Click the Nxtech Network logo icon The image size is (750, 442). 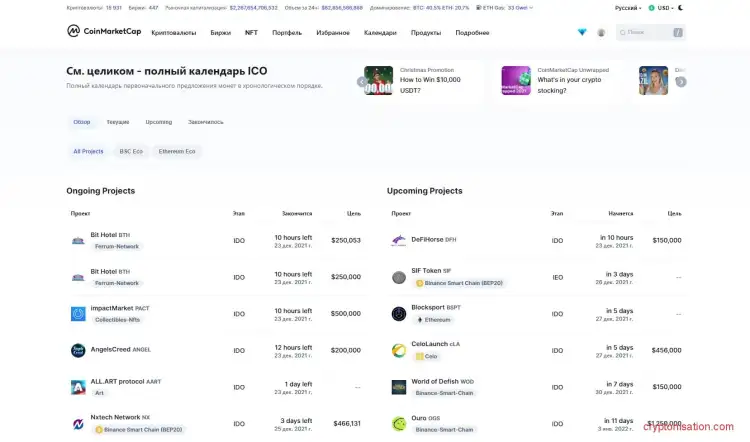click(x=78, y=424)
